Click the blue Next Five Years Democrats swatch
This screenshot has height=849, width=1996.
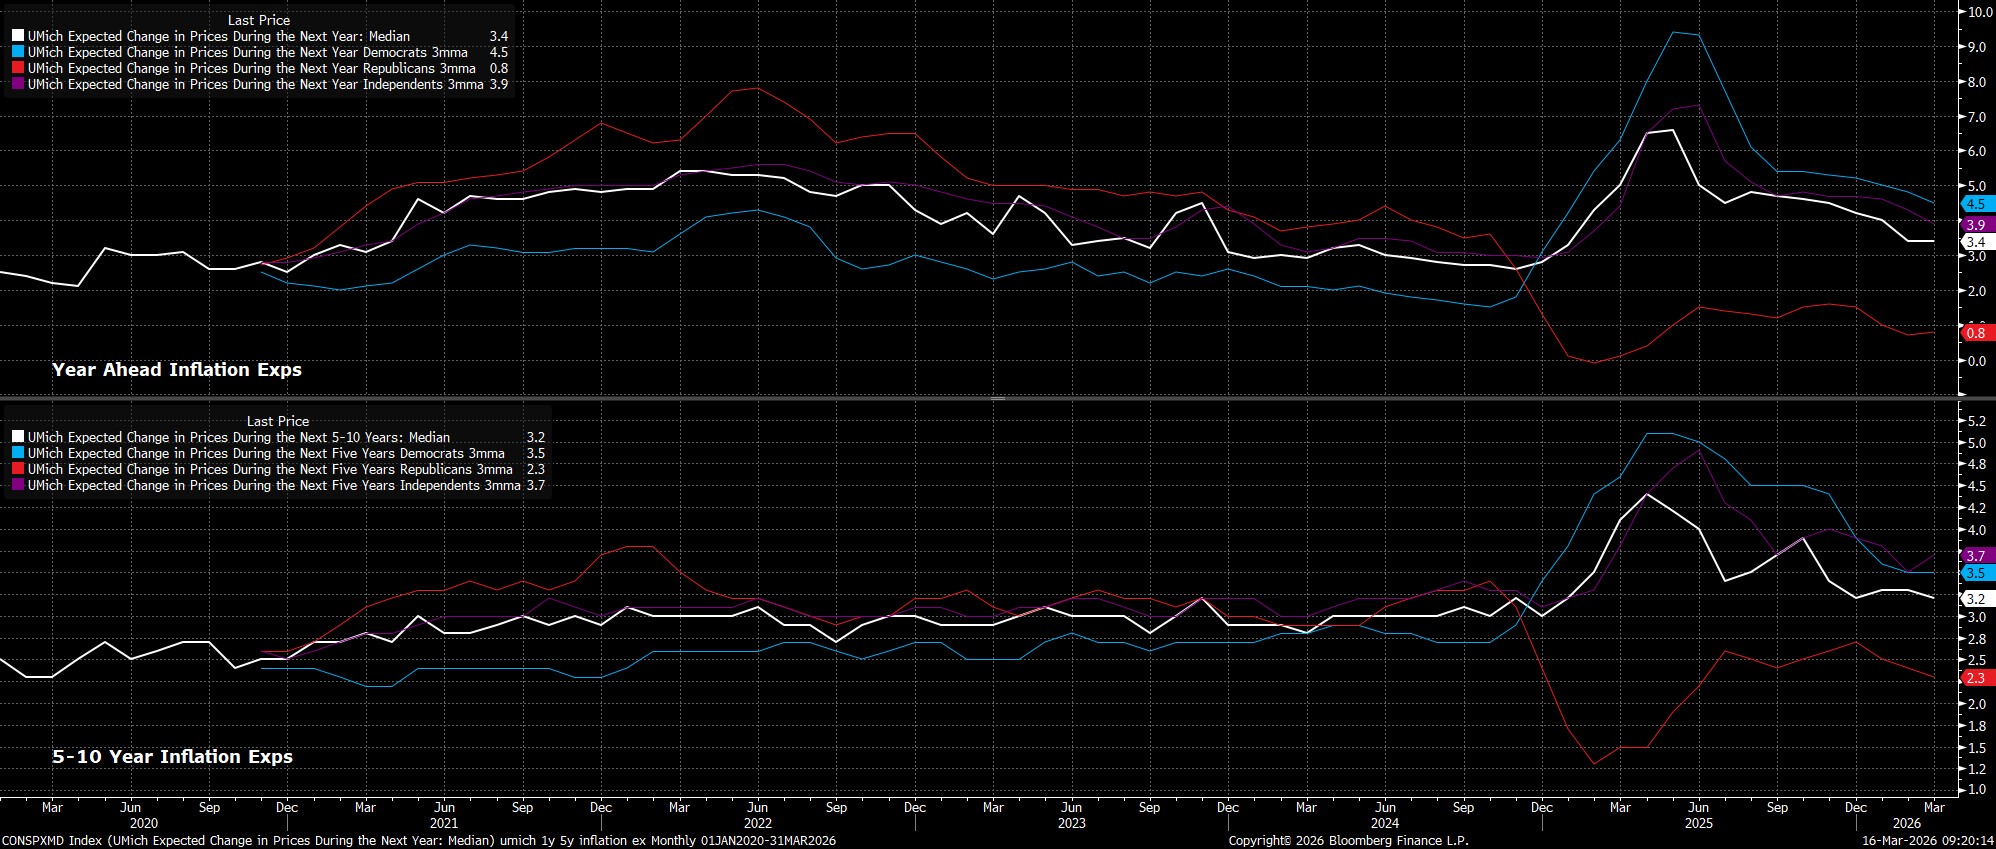(x=18, y=454)
